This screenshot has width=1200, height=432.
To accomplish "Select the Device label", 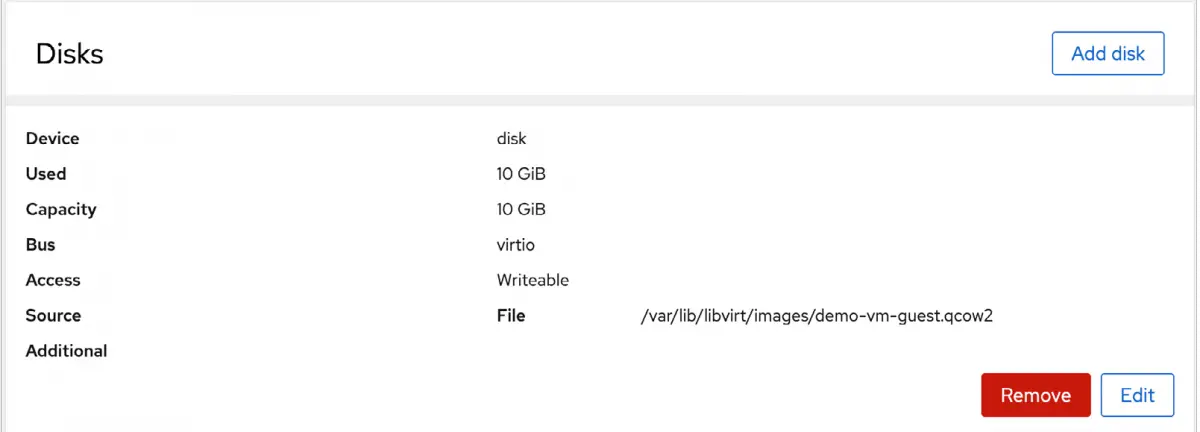I will 52,138.
